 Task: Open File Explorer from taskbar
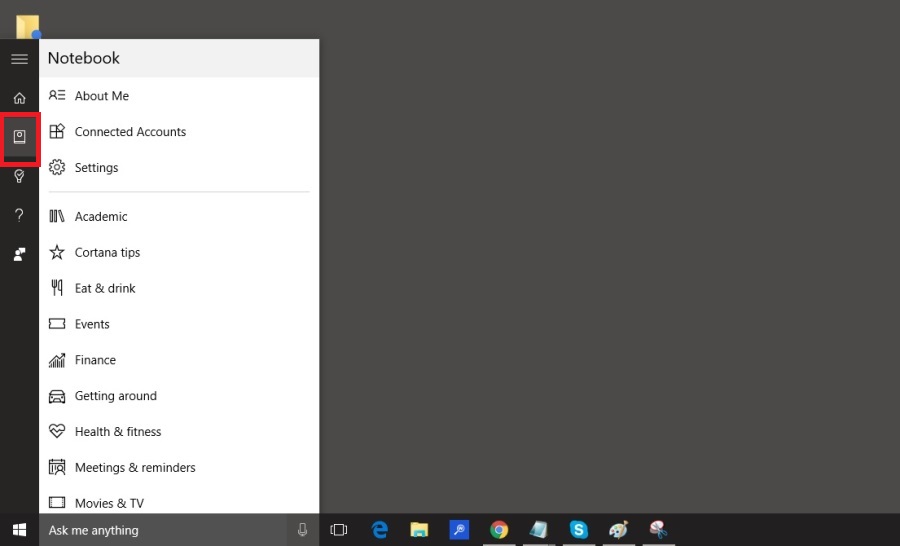point(419,529)
